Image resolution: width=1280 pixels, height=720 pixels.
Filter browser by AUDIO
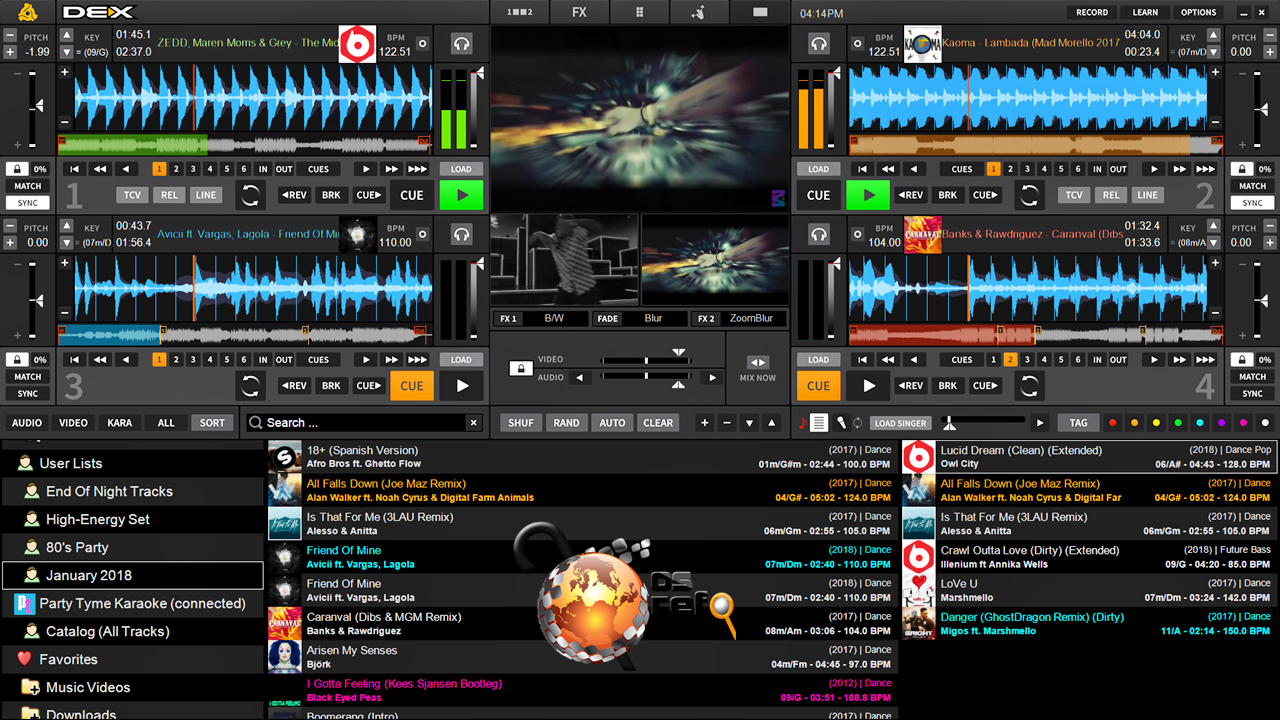27,423
